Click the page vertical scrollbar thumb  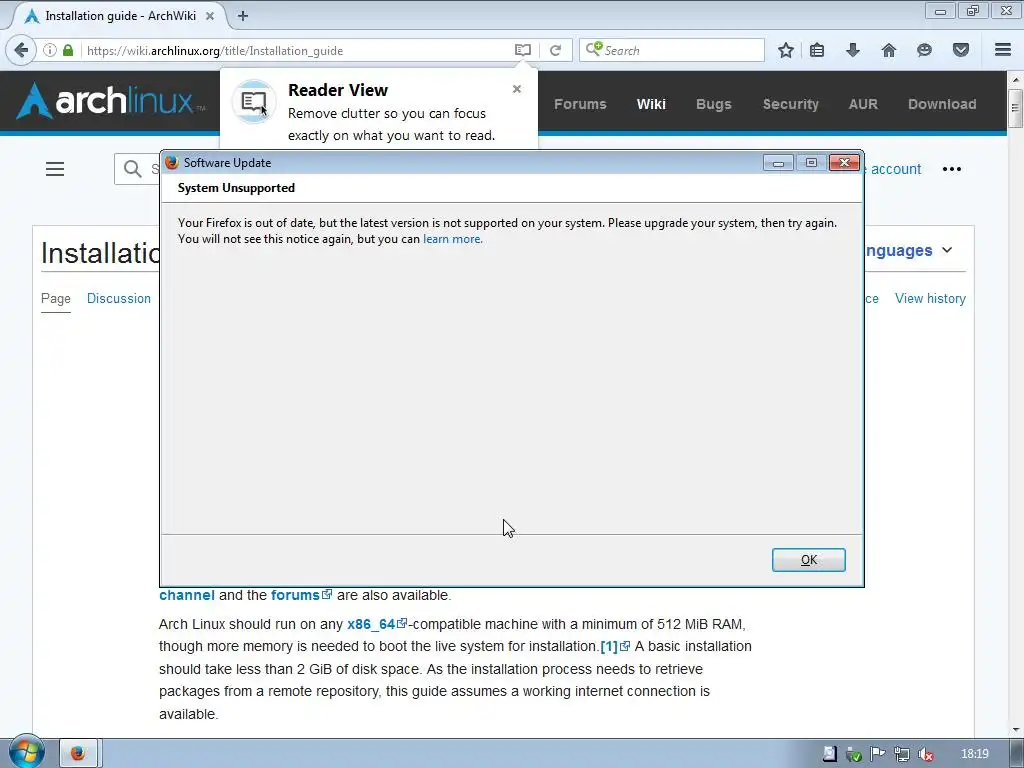[x=1015, y=108]
